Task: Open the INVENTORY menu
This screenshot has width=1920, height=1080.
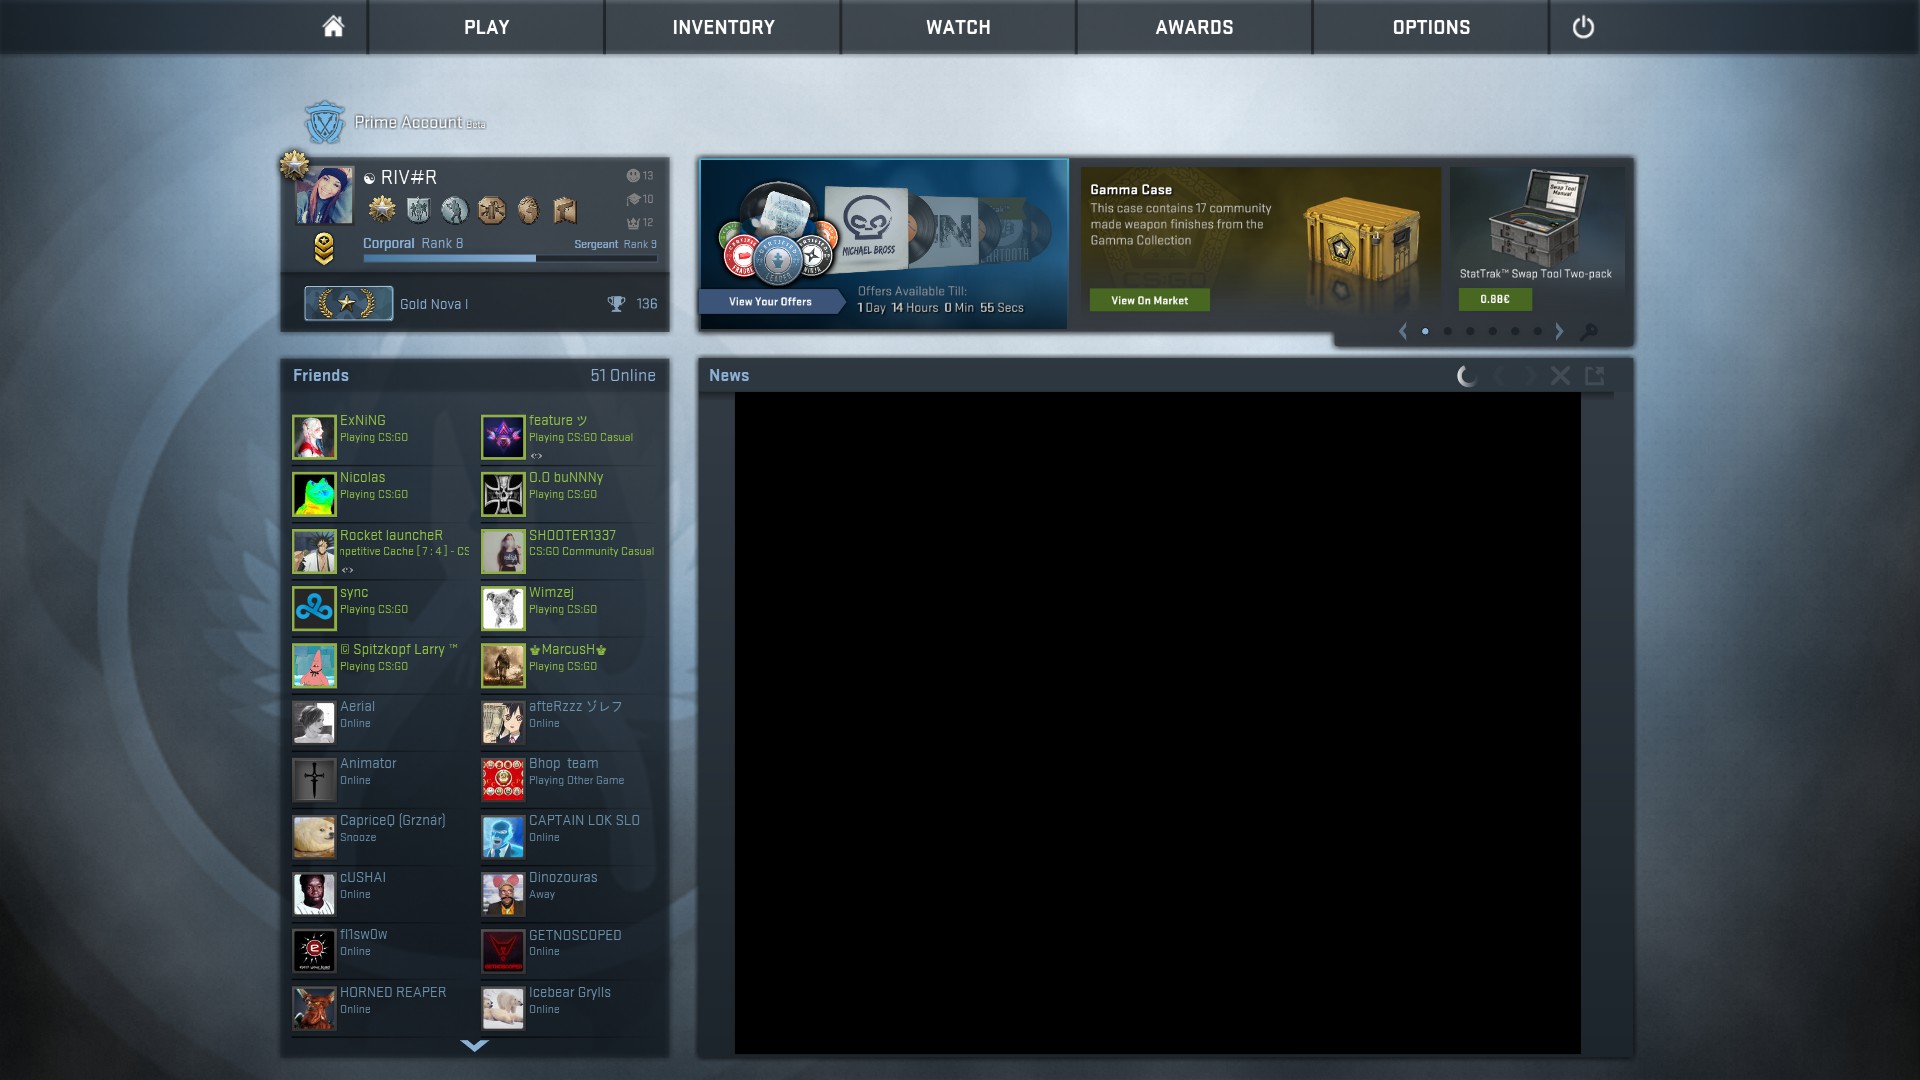Action: 723,27
